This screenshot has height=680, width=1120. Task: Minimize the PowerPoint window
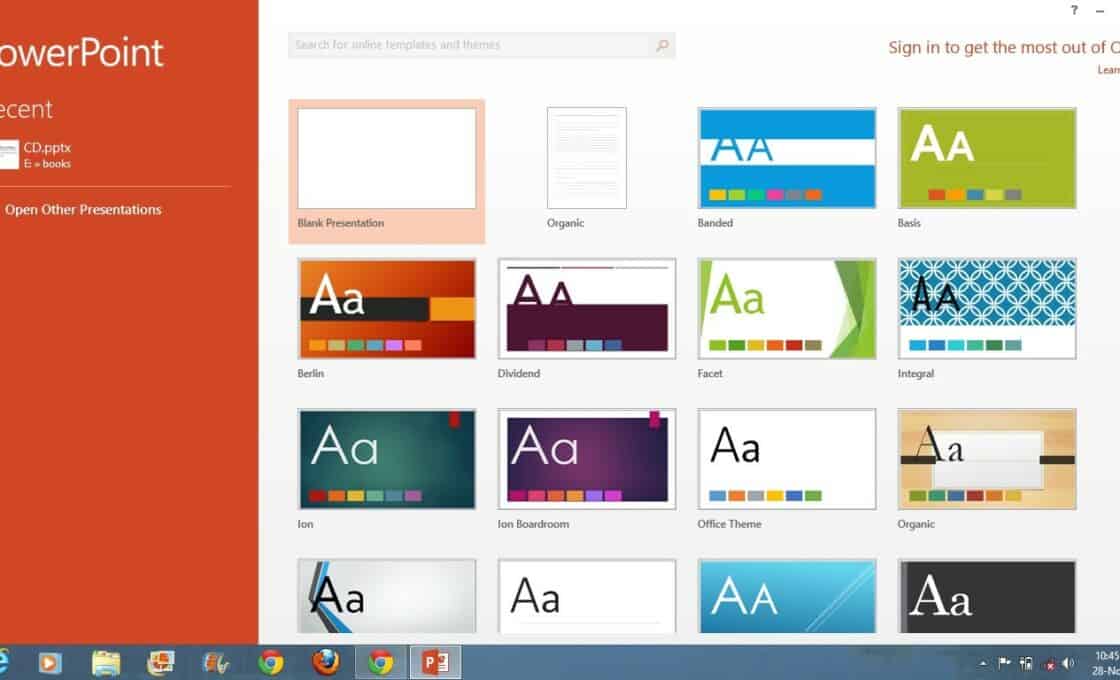1100,10
